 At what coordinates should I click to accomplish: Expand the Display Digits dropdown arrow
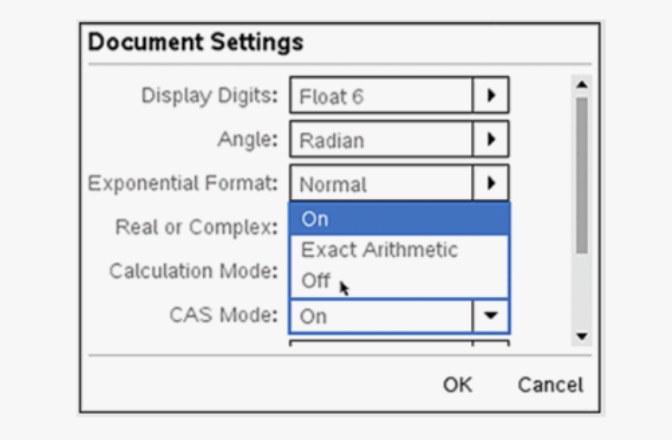(x=491, y=95)
